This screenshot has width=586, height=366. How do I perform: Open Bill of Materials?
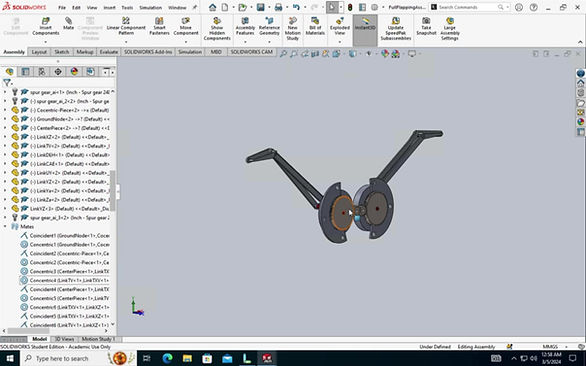315,26
